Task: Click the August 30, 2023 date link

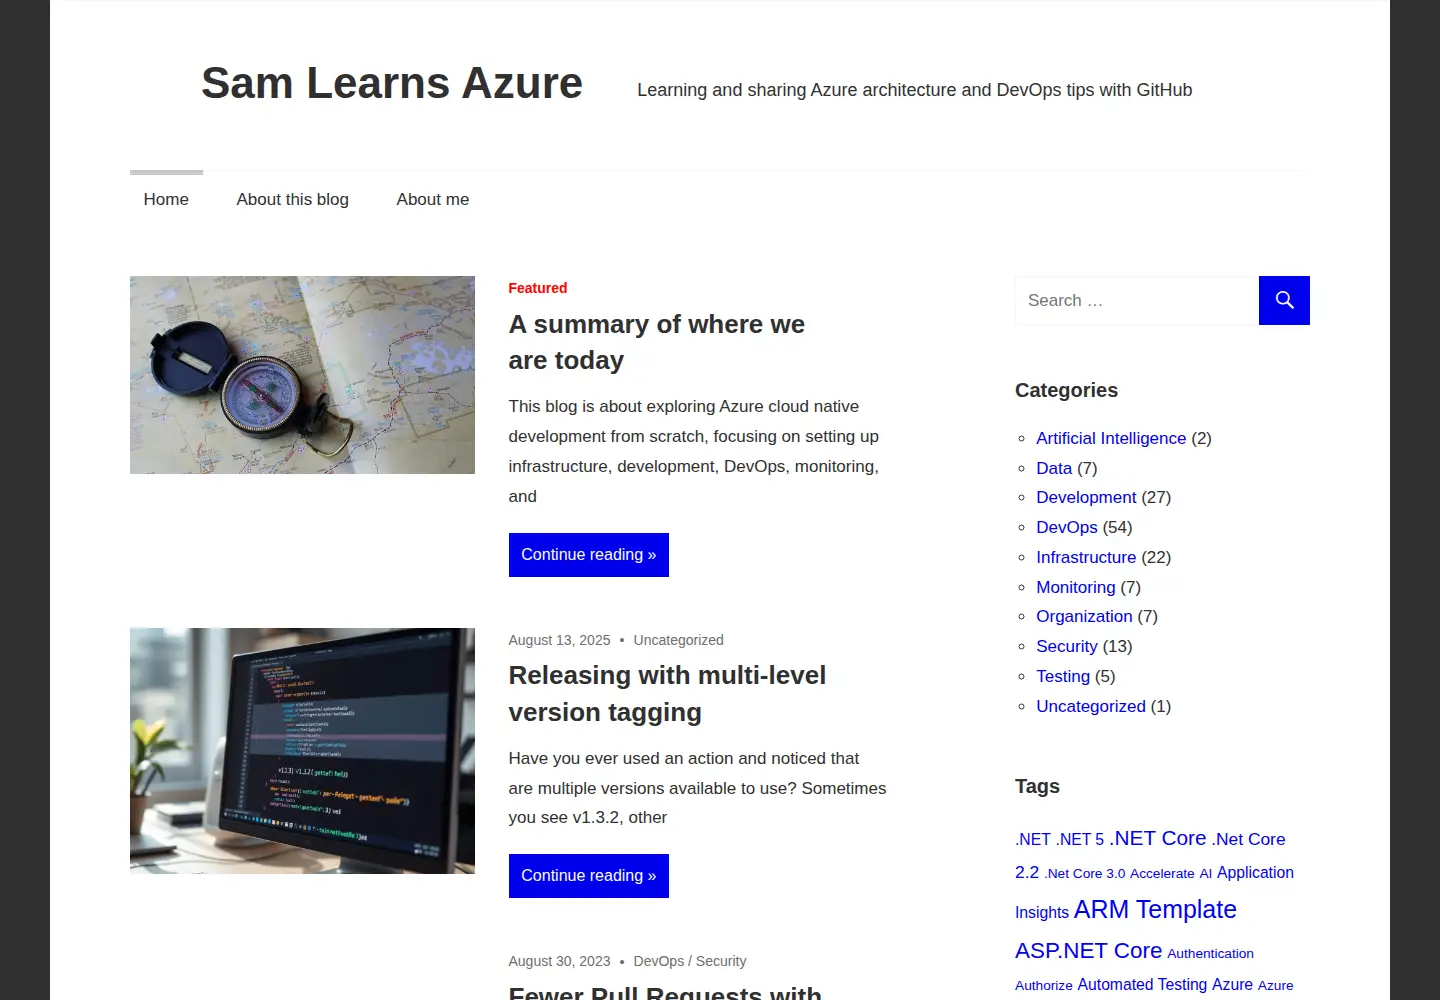Action: pyautogui.click(x=559, y=961)
